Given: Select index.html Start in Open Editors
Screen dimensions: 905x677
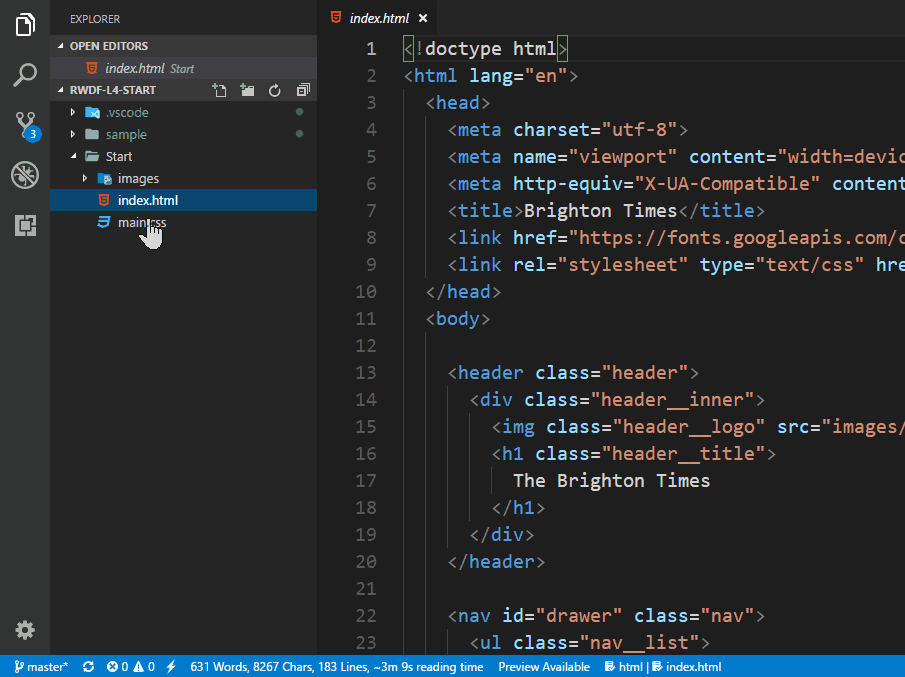Looking at the screenshot, I should (184, 68).
